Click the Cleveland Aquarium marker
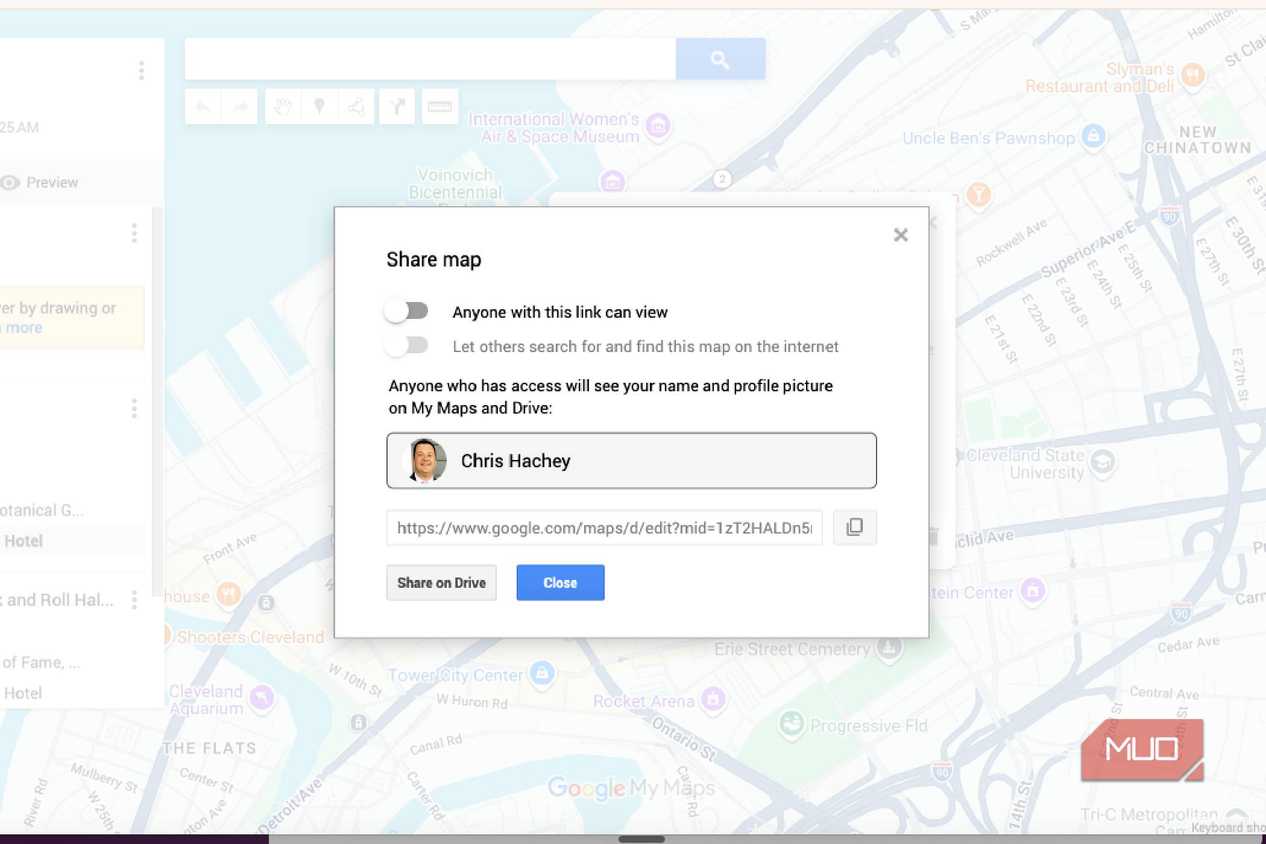The width and height of the screenshot is (1266, 844). [x=262, y=697]
